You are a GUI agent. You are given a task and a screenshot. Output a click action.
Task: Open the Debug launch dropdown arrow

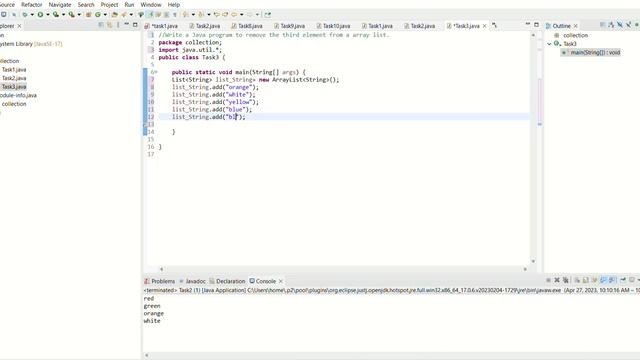[x=32, y=15]
